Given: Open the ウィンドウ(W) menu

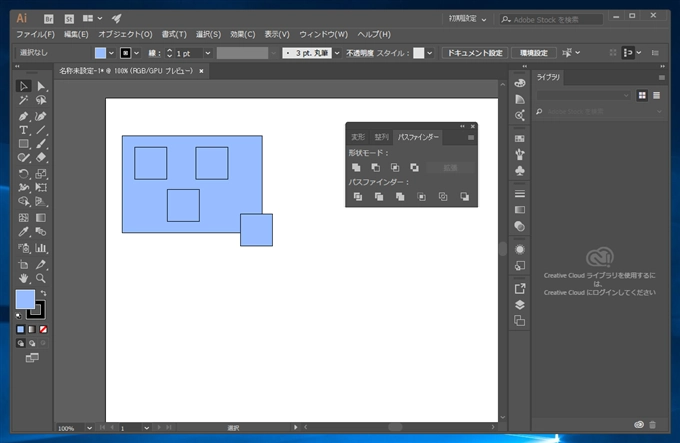Looking at the screenshot, I should click(x=324, y=34).
